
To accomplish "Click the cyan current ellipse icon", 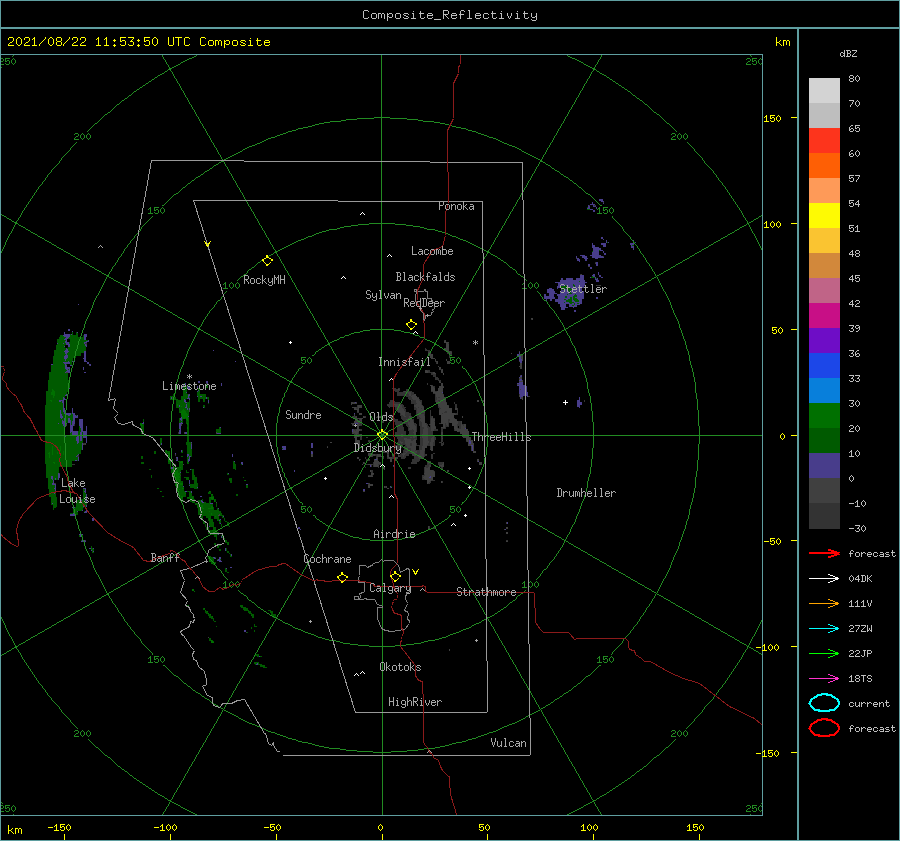I will point(824,703).
